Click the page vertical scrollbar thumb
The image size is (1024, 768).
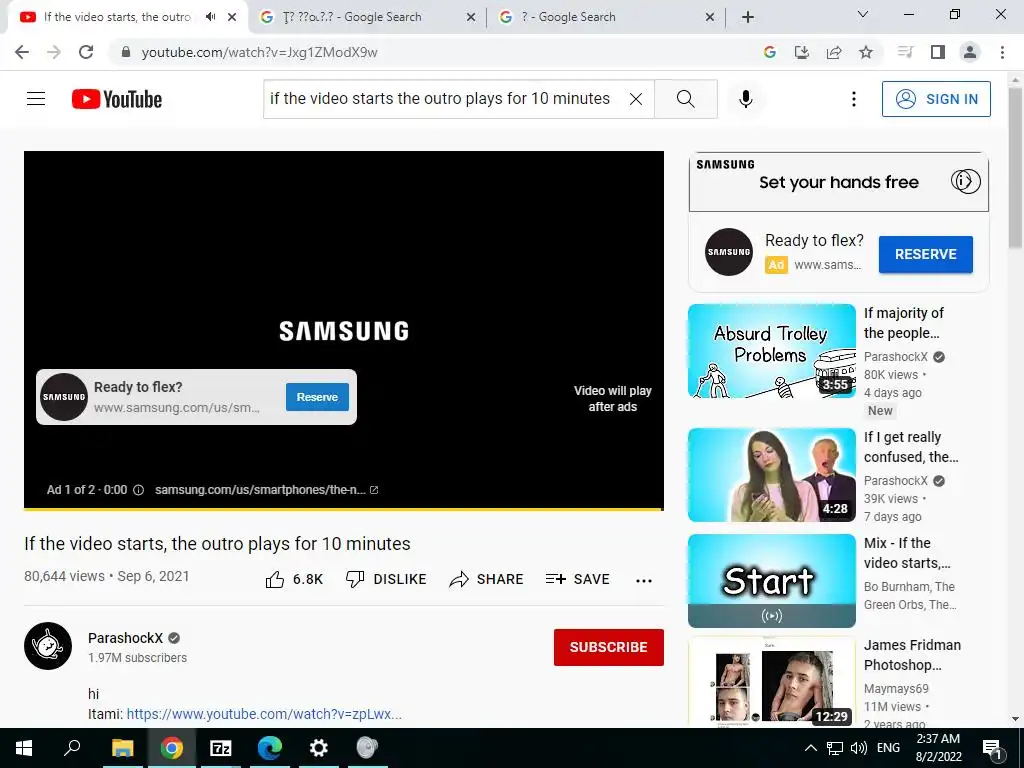pyautogui.click(x=1015, y=168)
